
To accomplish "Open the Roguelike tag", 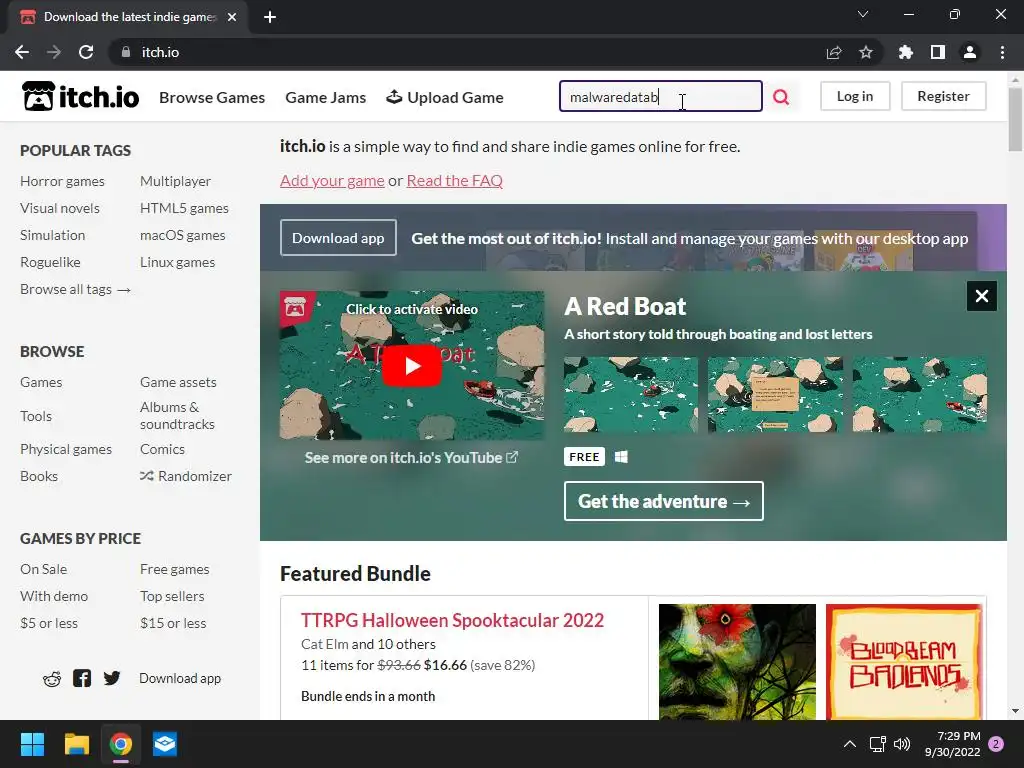I will click(x=50, y=262).
